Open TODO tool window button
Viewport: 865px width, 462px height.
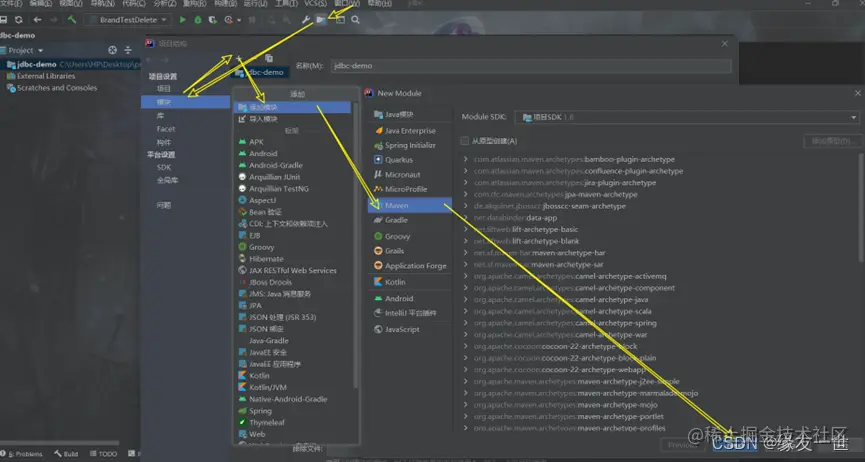(104, 454)
